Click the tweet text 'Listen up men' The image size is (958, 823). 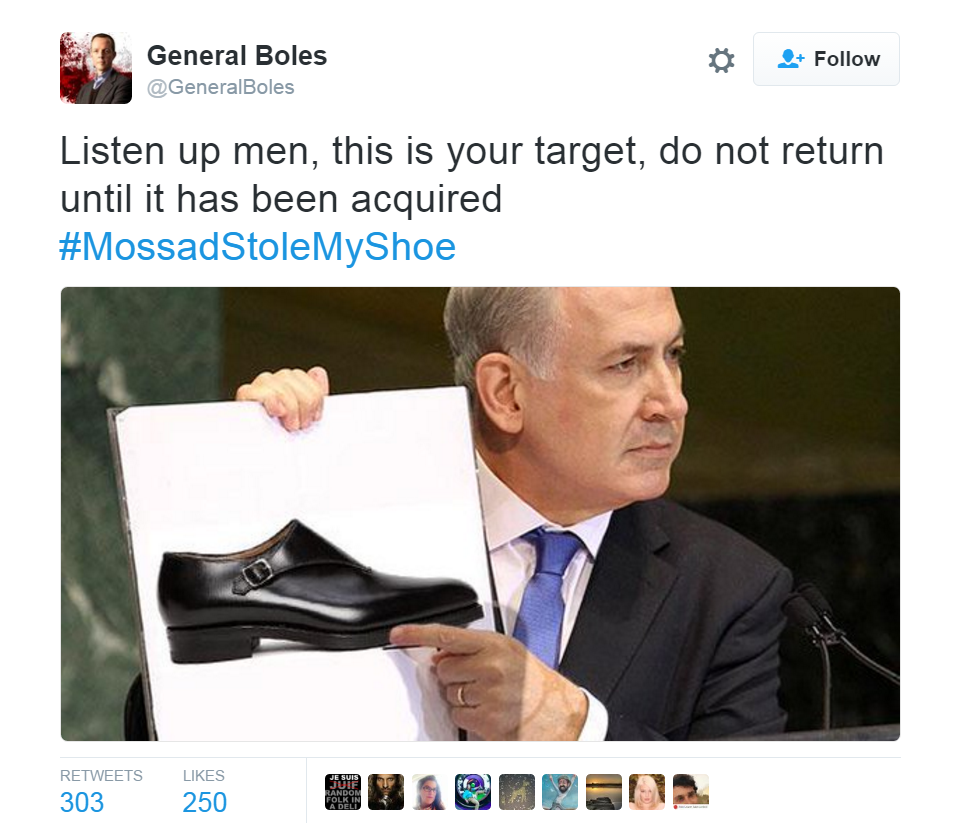click(189, 151)
